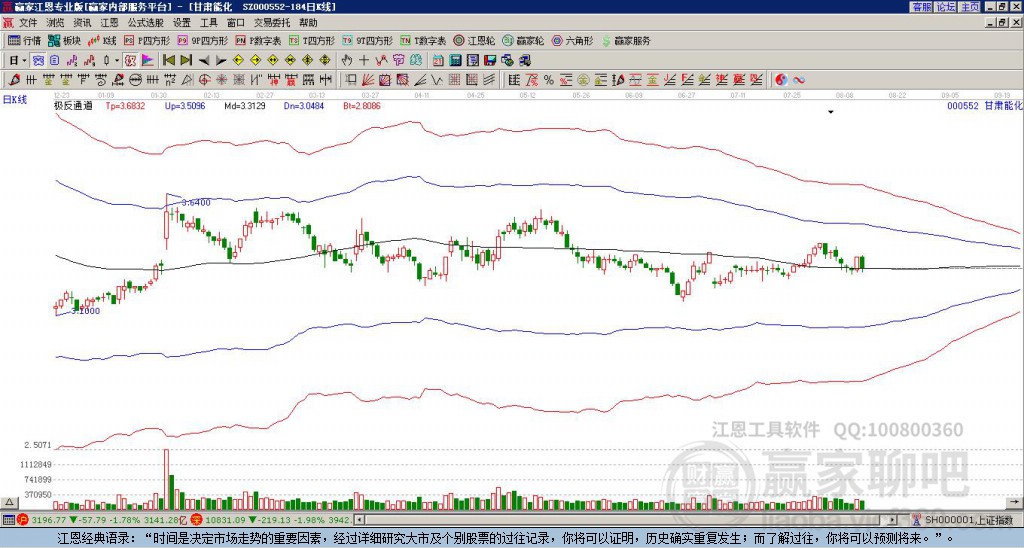Open the 9P四方形 tool
This screenshot has height=548, width=1024.
[x=202, y=40]
